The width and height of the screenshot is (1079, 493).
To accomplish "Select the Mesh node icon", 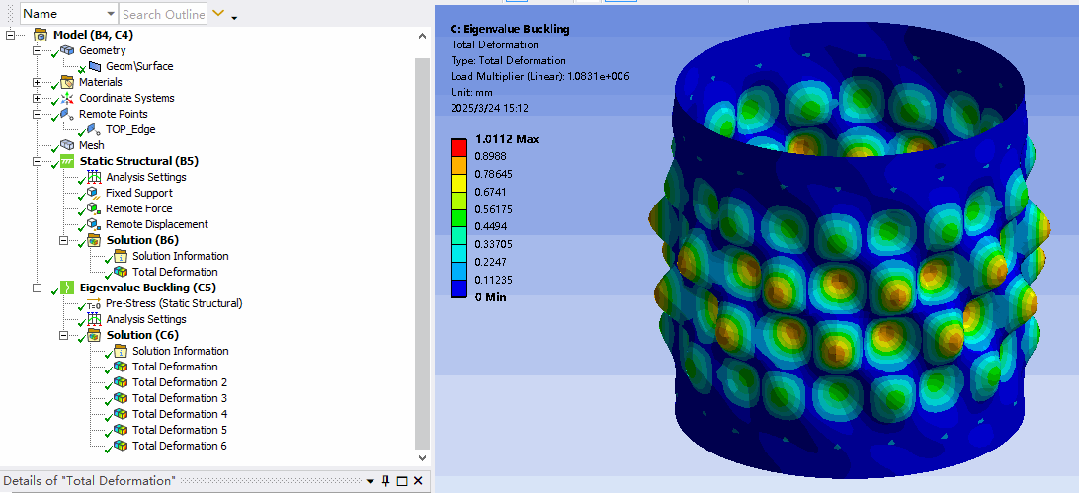I will (67, 145).
